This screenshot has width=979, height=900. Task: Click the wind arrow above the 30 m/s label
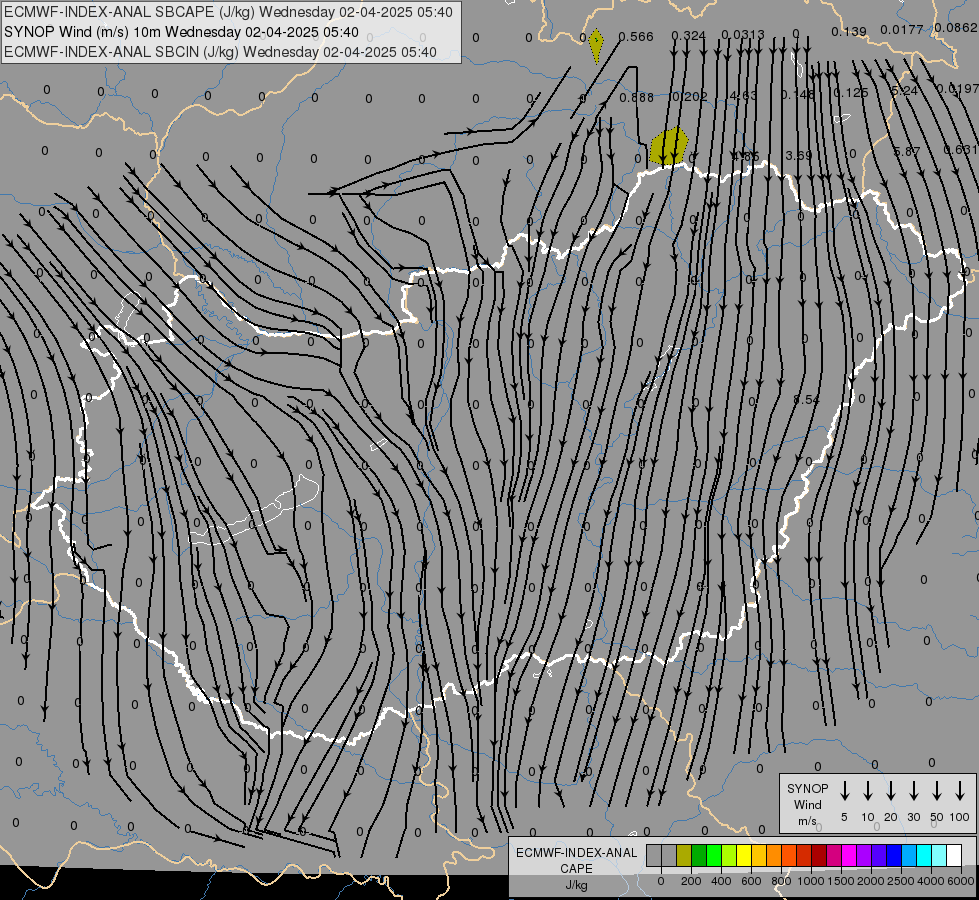(913, 791)
